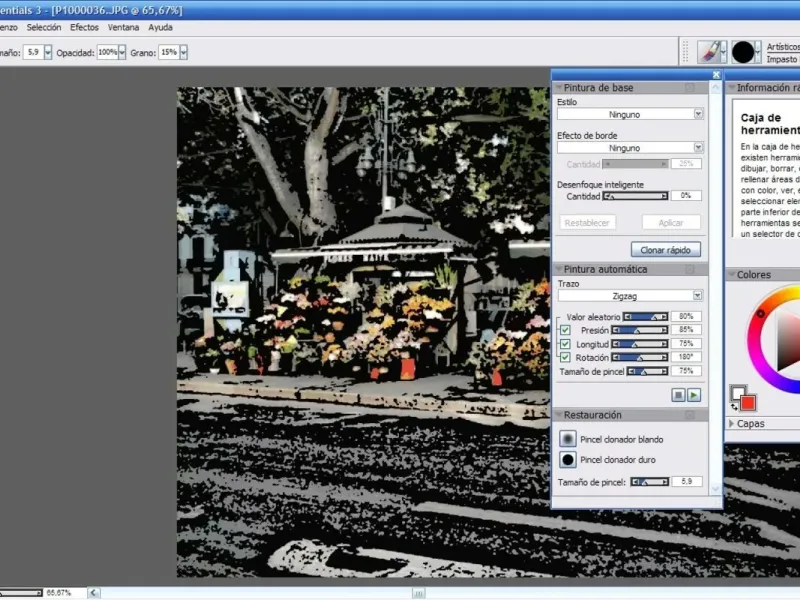Image resolution: width=800 pixels, height=600 pixels.
Task: Select the Pincel clonador duro icon
Action: [x=568, y=460]
